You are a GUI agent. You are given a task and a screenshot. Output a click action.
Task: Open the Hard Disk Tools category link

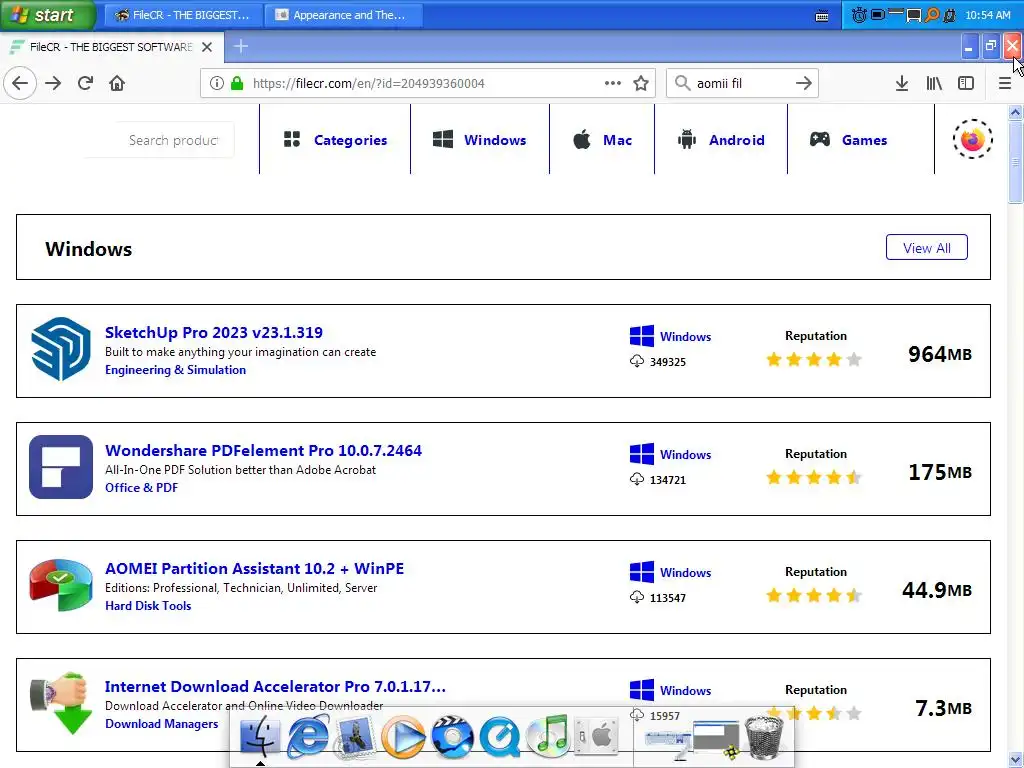pyautogui.click(x=148, y=606)
